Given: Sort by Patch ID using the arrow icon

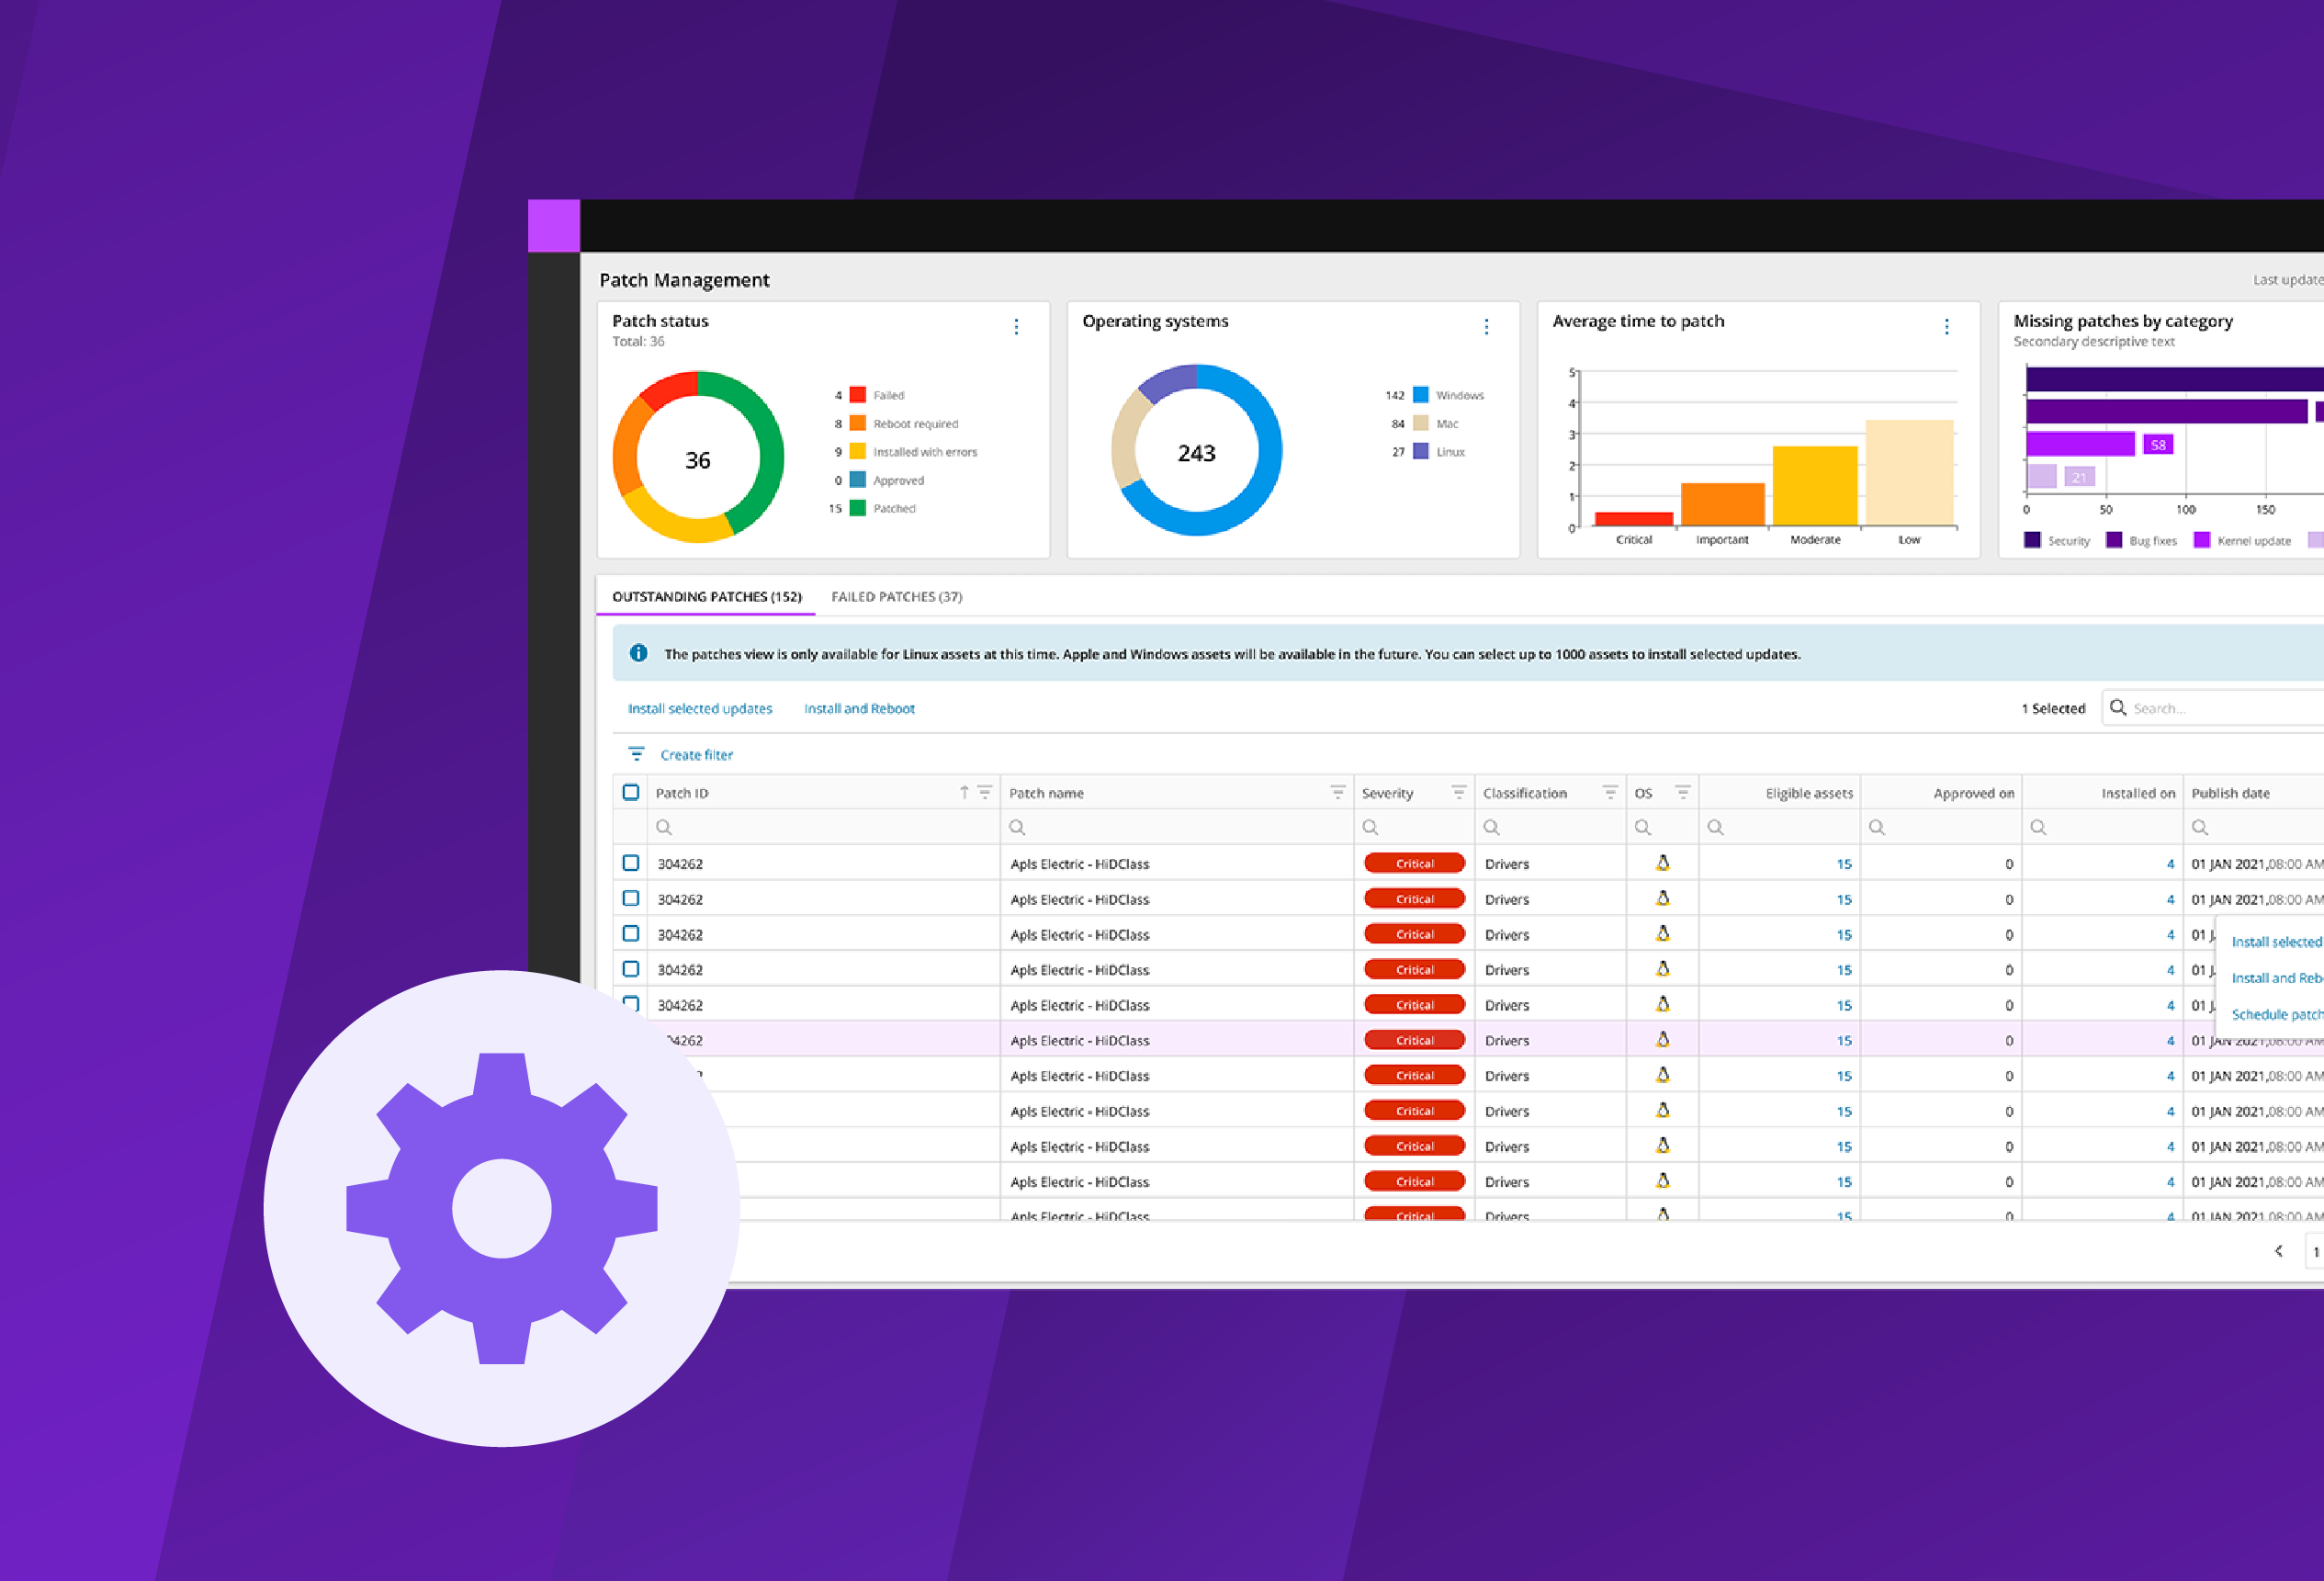Looking at the screenshot, I should (x=964, y=792).
